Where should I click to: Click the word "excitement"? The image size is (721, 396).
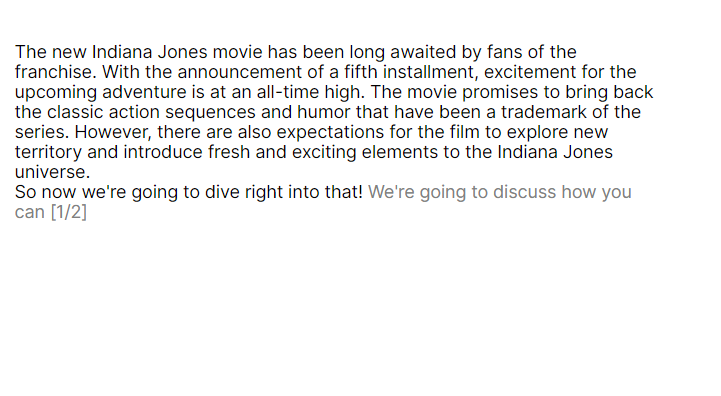530,72
